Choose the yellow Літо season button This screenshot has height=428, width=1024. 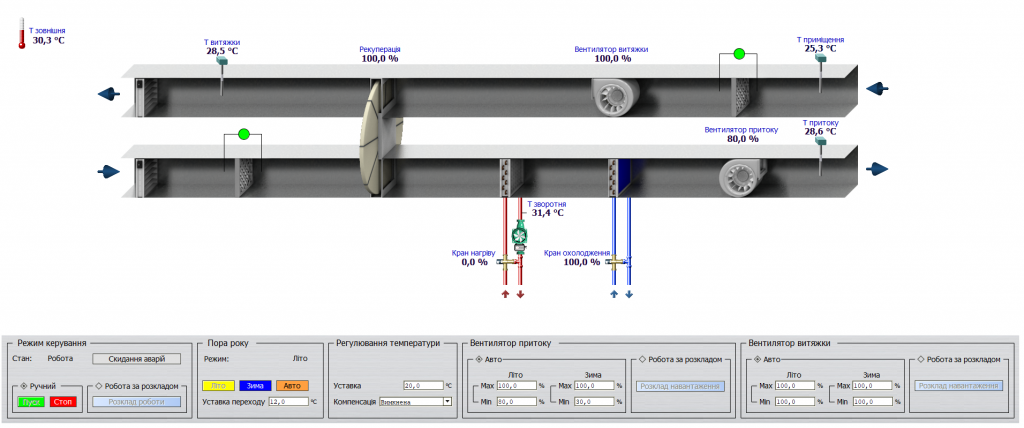tap(218, 385)
